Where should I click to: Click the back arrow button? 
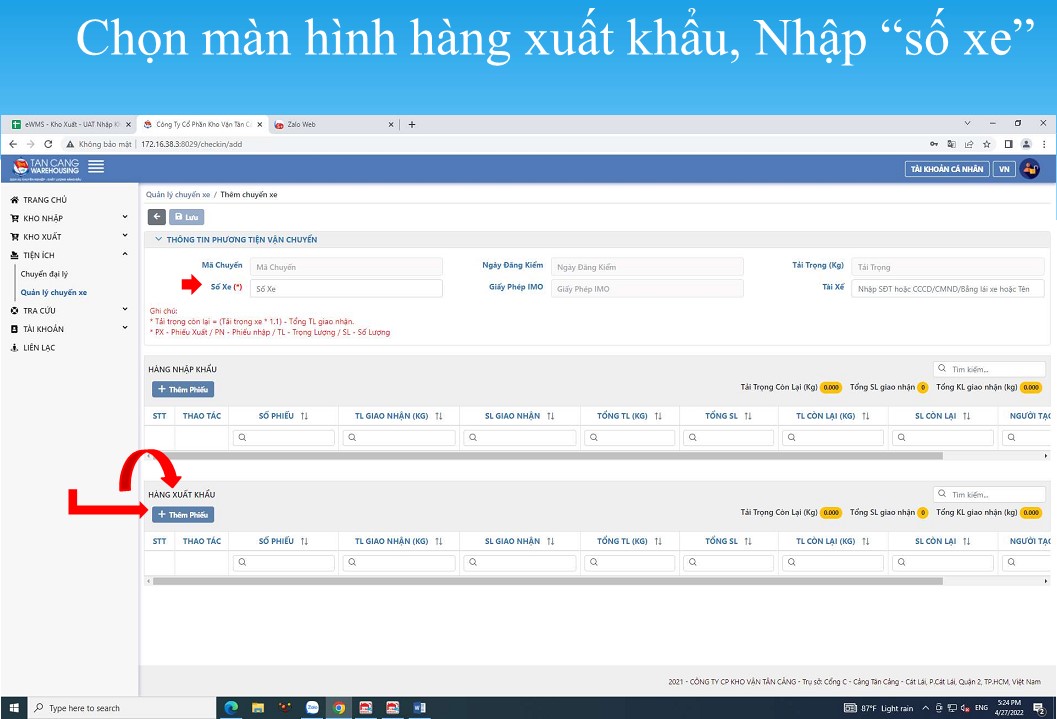coord(157,216)
